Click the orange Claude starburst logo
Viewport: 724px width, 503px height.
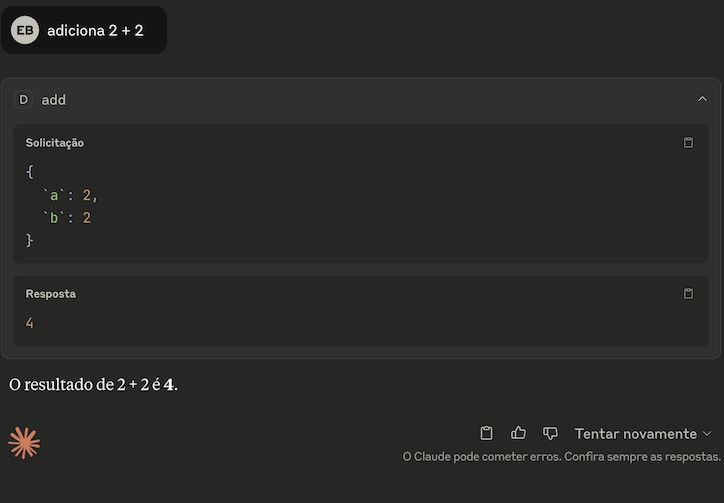pos(24,442)
